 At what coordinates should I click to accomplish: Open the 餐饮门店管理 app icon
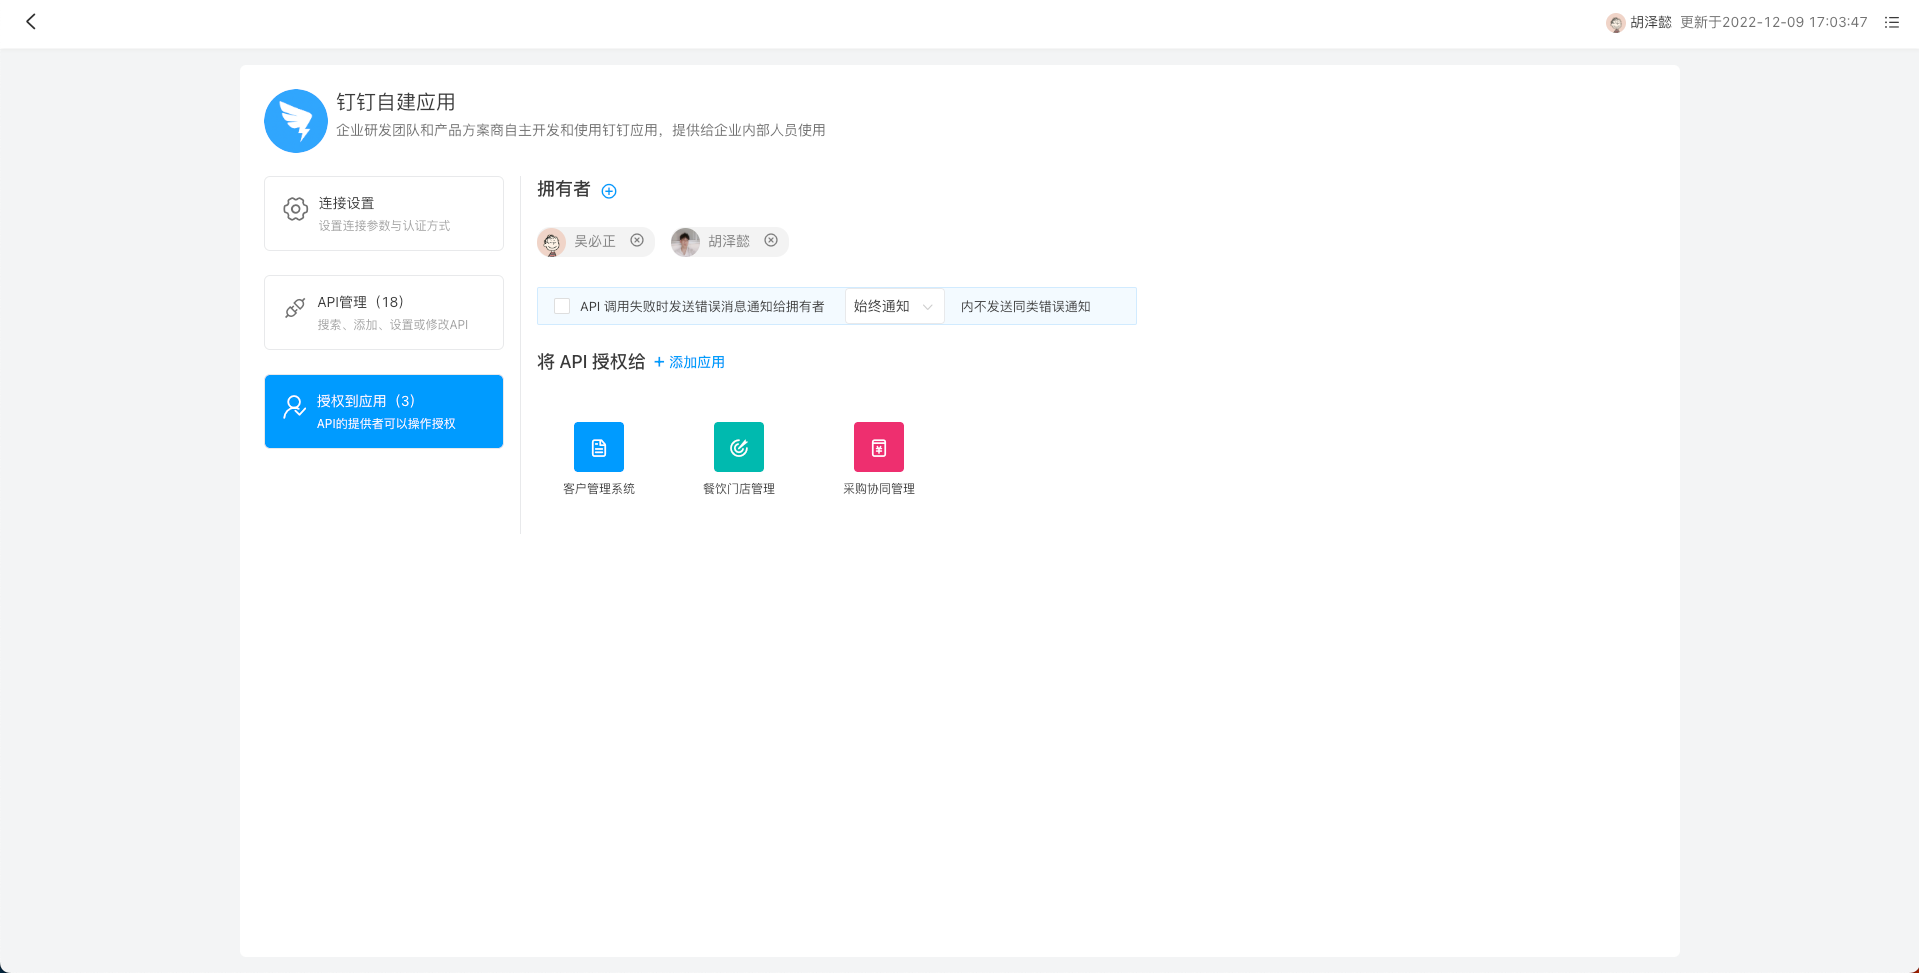pos(738,447)
